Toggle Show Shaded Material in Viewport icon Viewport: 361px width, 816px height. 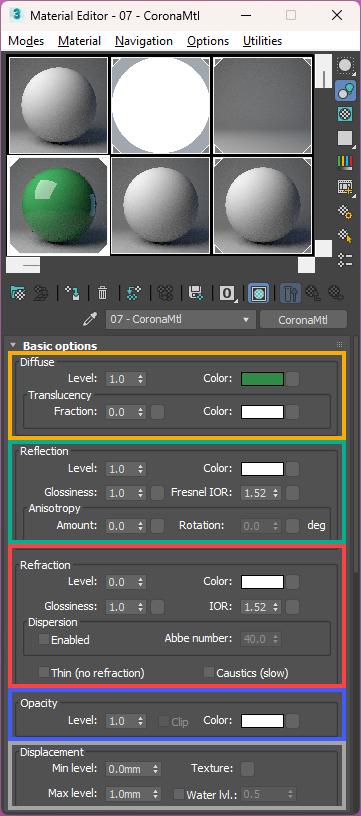(259, 294)
